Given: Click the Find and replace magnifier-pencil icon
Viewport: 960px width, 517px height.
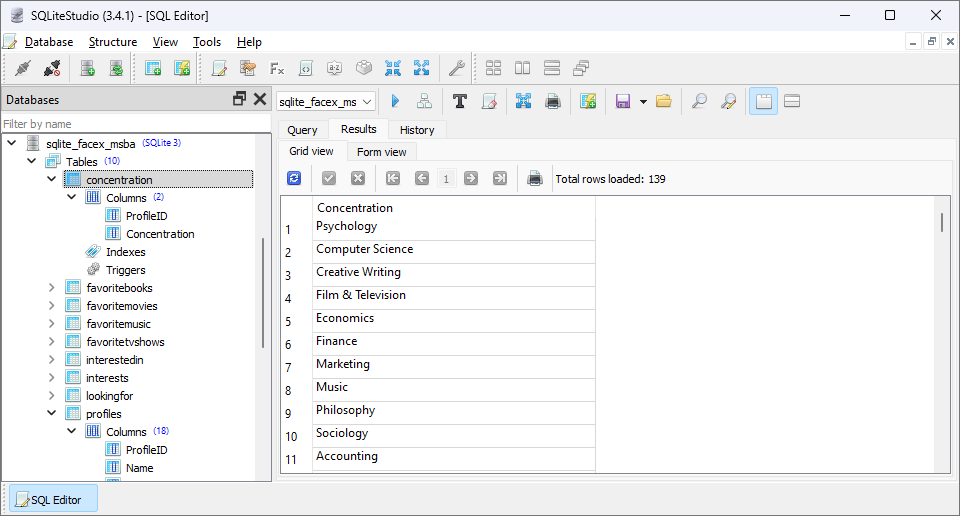Looking at the screenshot, I should pos(728,101).
